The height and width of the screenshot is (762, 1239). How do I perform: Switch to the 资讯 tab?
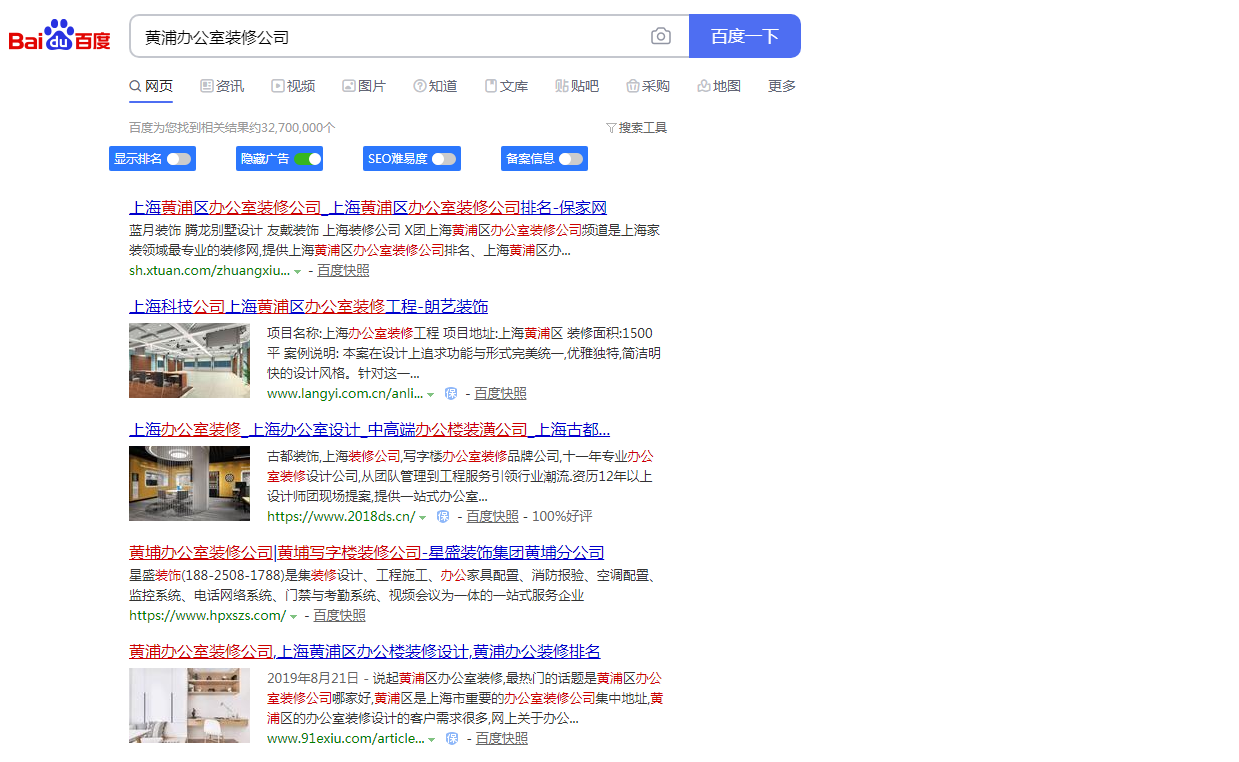(x=222, y=87)
